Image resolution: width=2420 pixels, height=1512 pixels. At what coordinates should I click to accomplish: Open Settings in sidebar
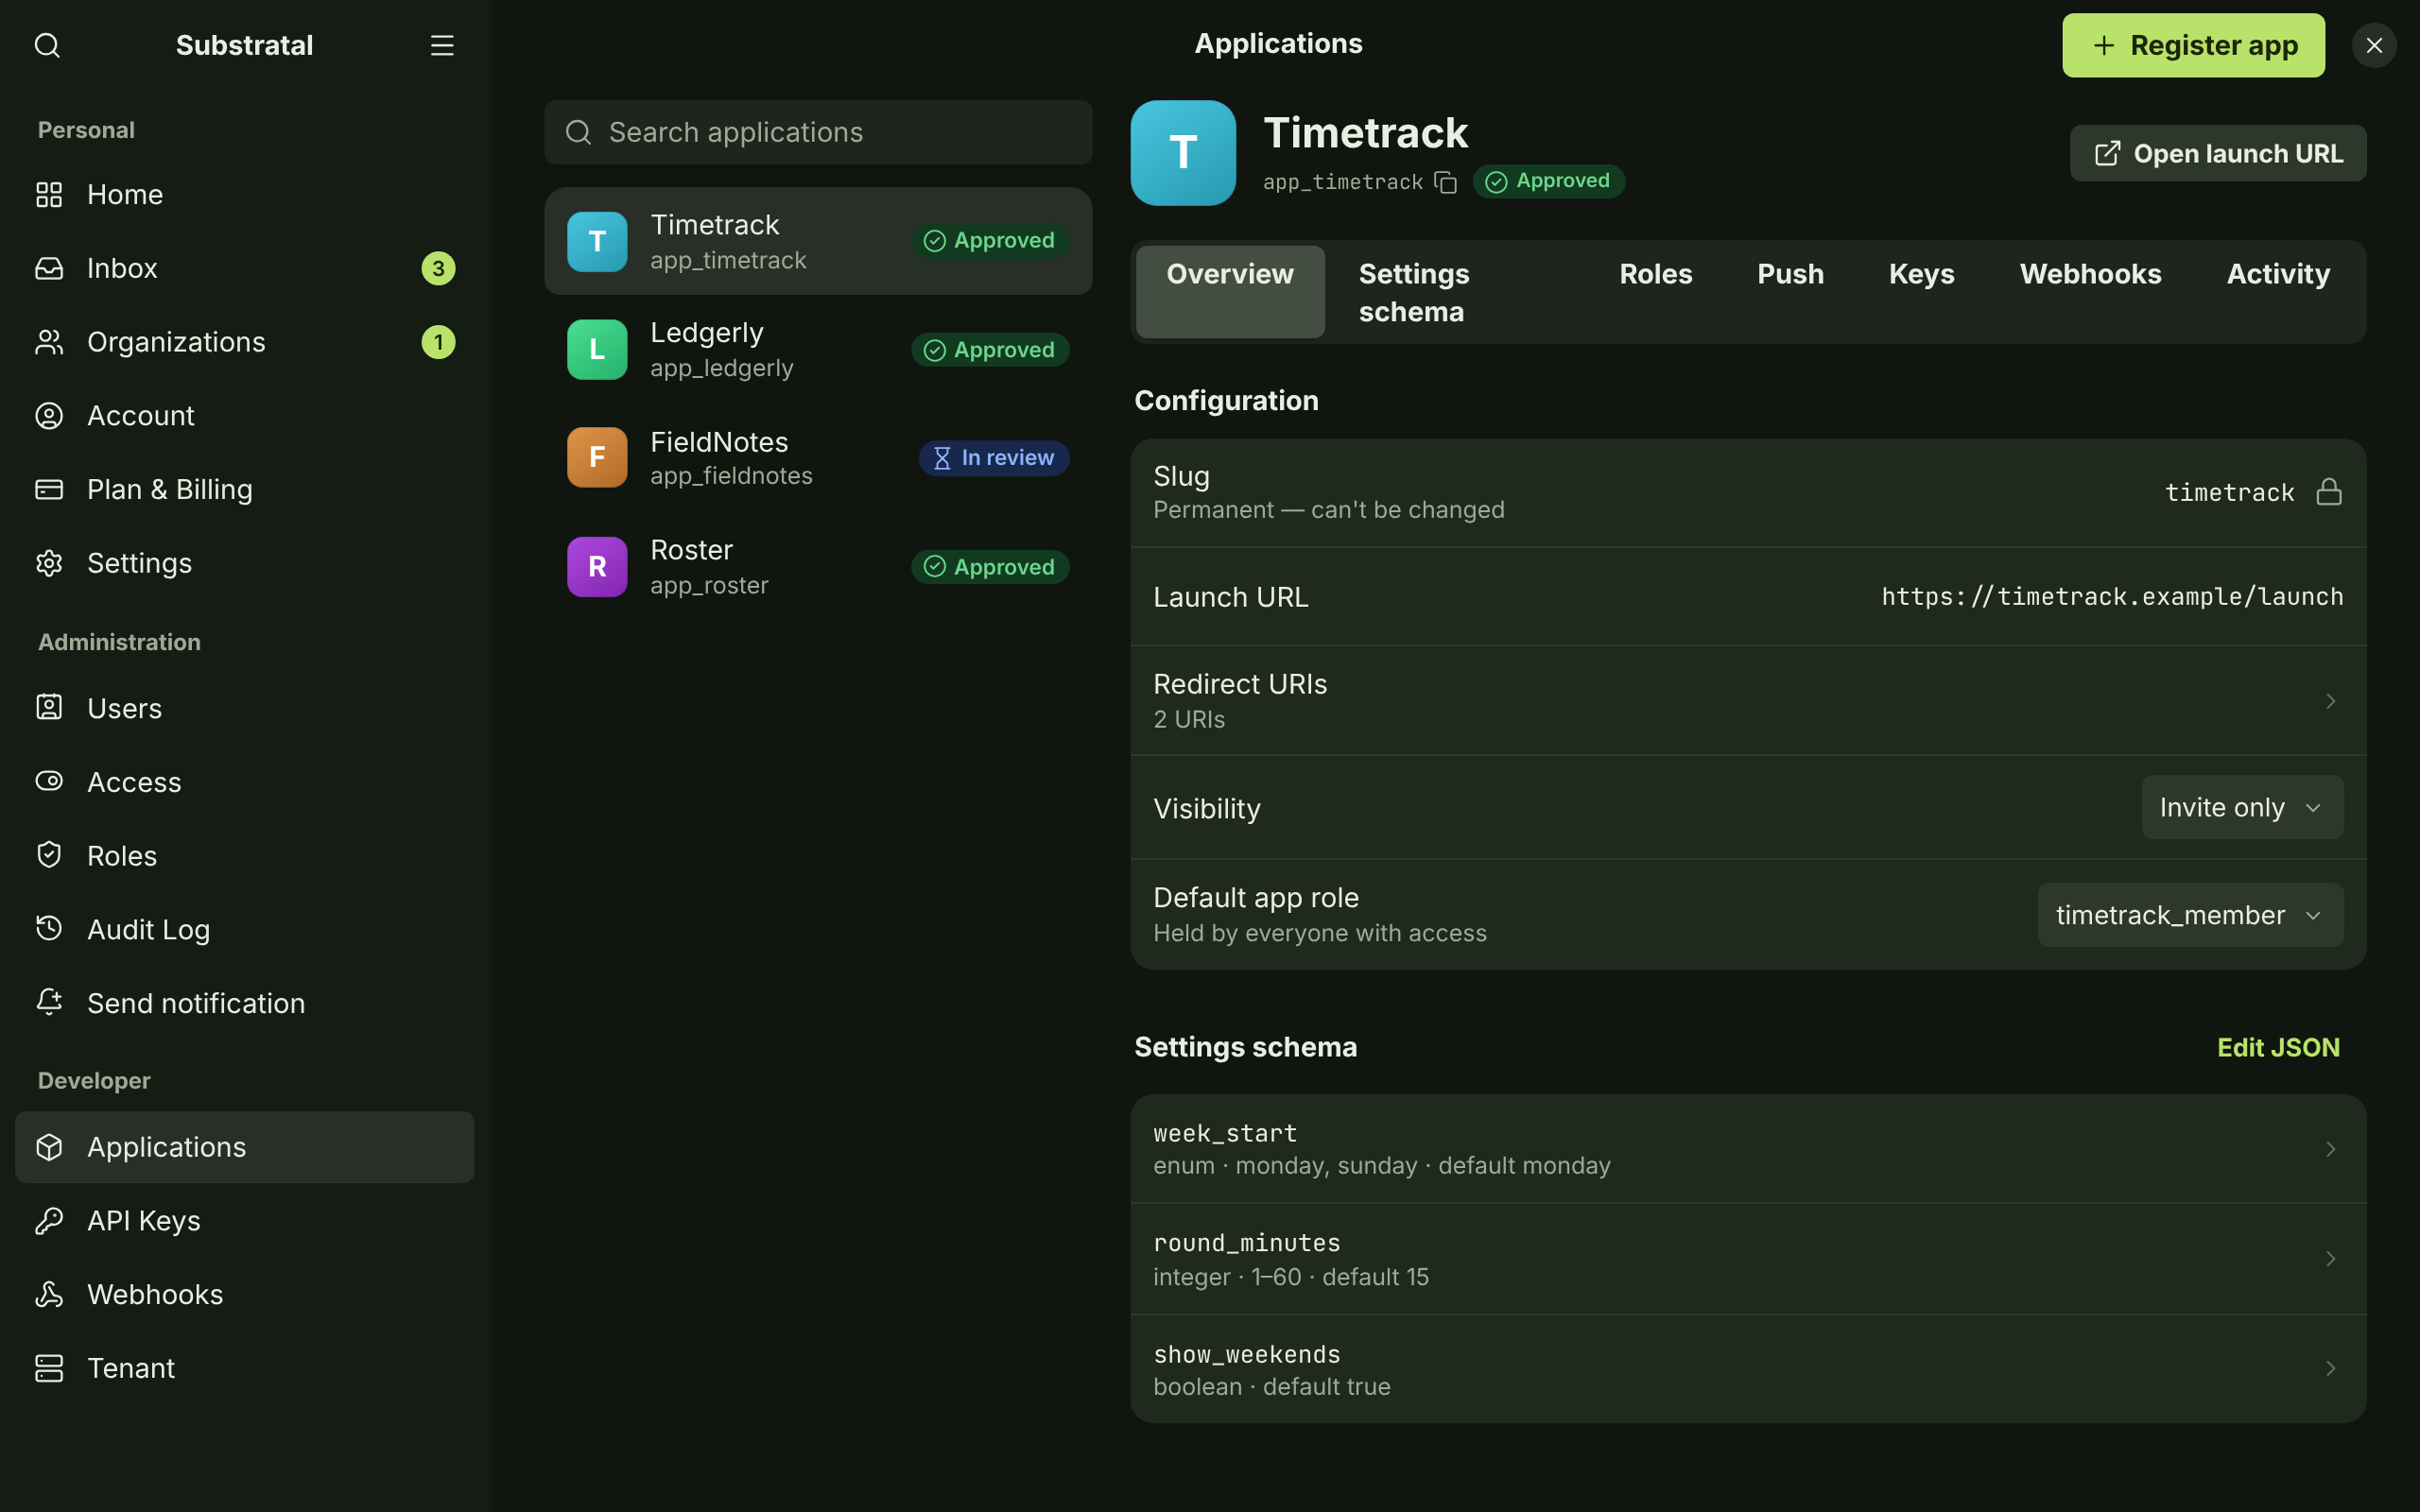(x=245, y=563)
